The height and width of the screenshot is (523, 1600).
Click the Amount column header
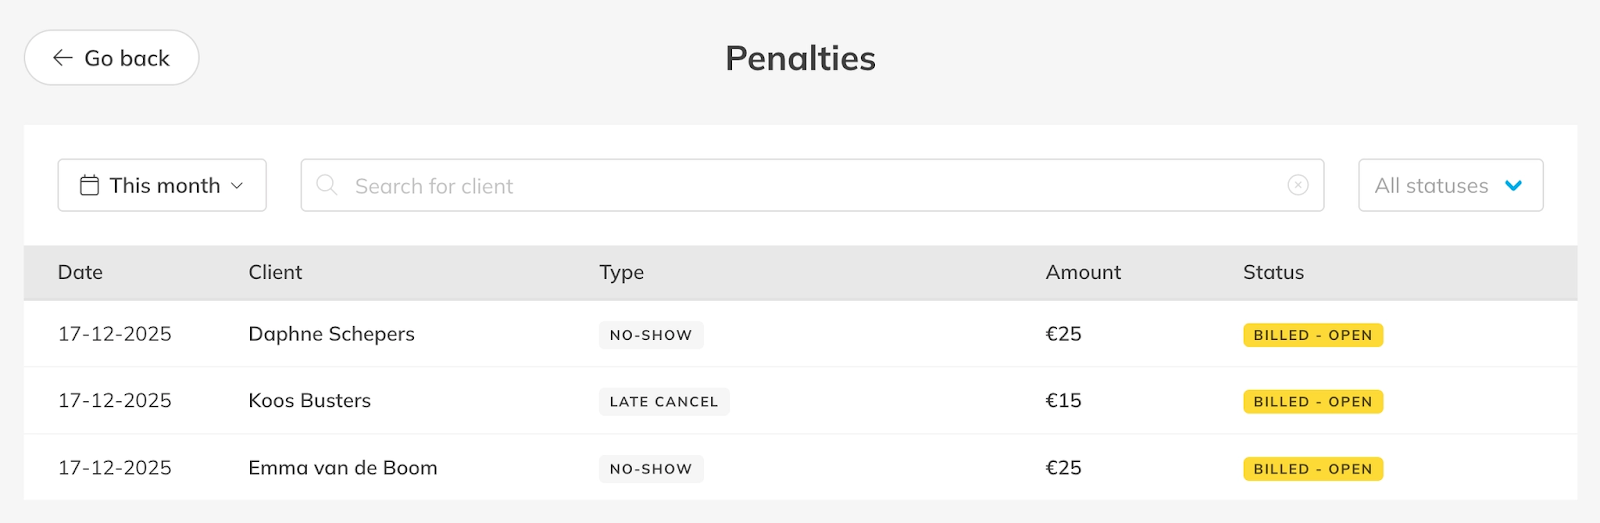(1083, 272)
